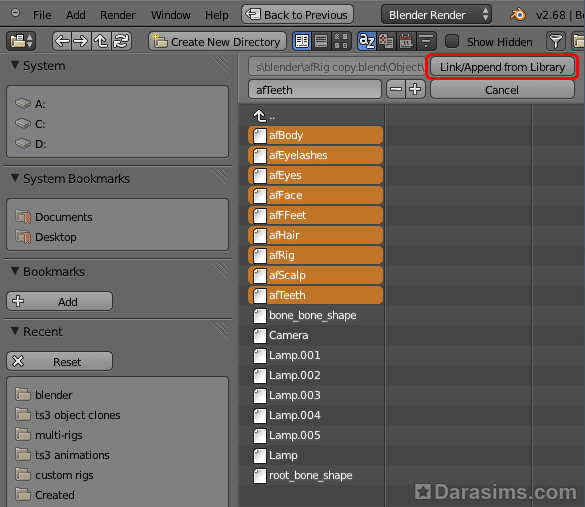The image size is (585, 507).
Task: Click Create New Directory button
Action: tap(218, 41)
